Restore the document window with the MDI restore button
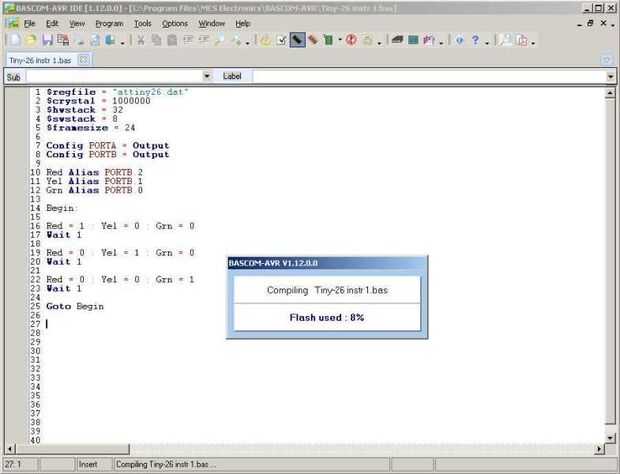 (590, 23)
